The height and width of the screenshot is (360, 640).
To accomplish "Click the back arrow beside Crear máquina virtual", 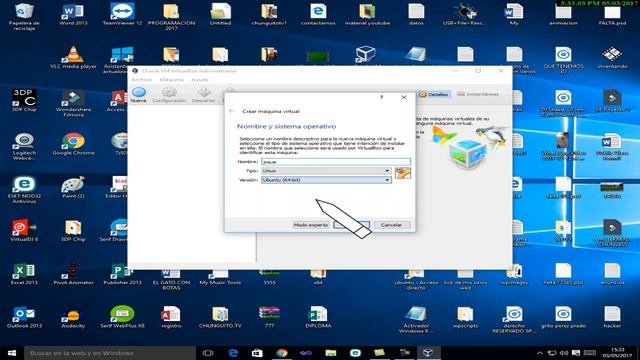I will (232, 111).
